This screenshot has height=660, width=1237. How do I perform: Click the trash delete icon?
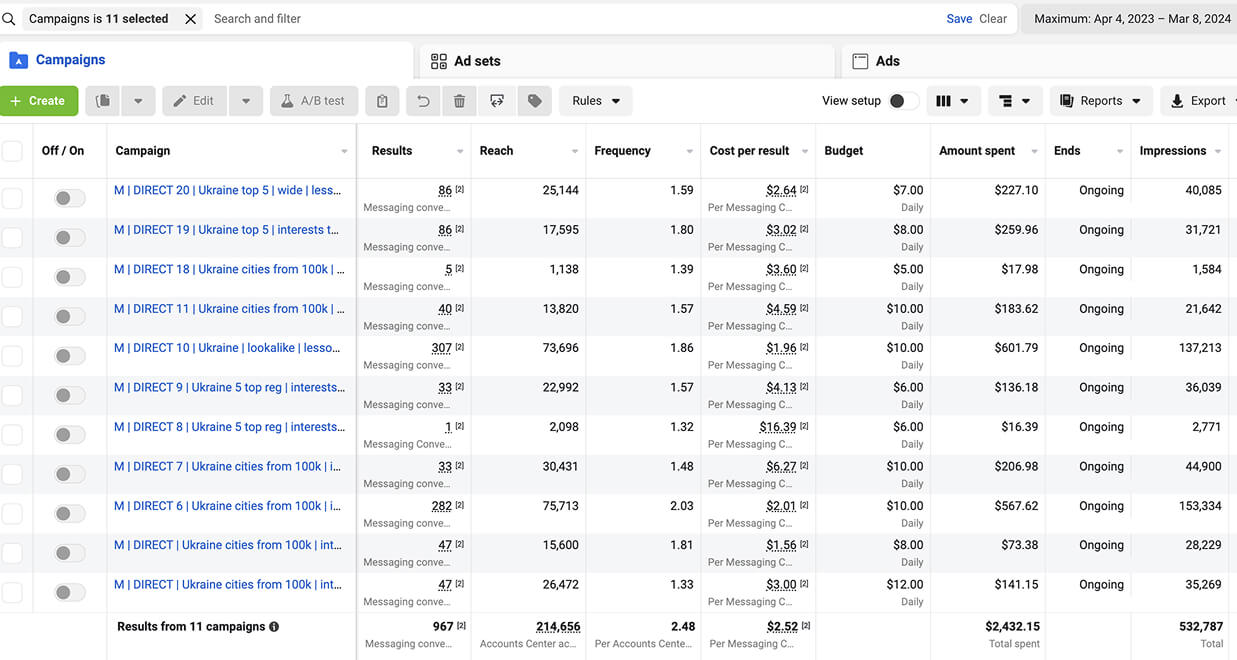[459, 101]
